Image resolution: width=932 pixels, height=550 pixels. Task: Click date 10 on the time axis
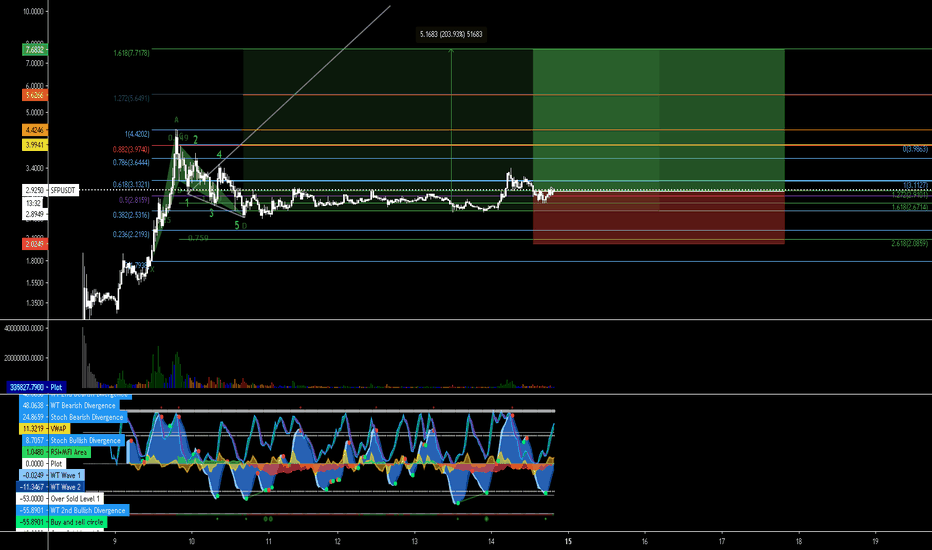coord(191,541)
